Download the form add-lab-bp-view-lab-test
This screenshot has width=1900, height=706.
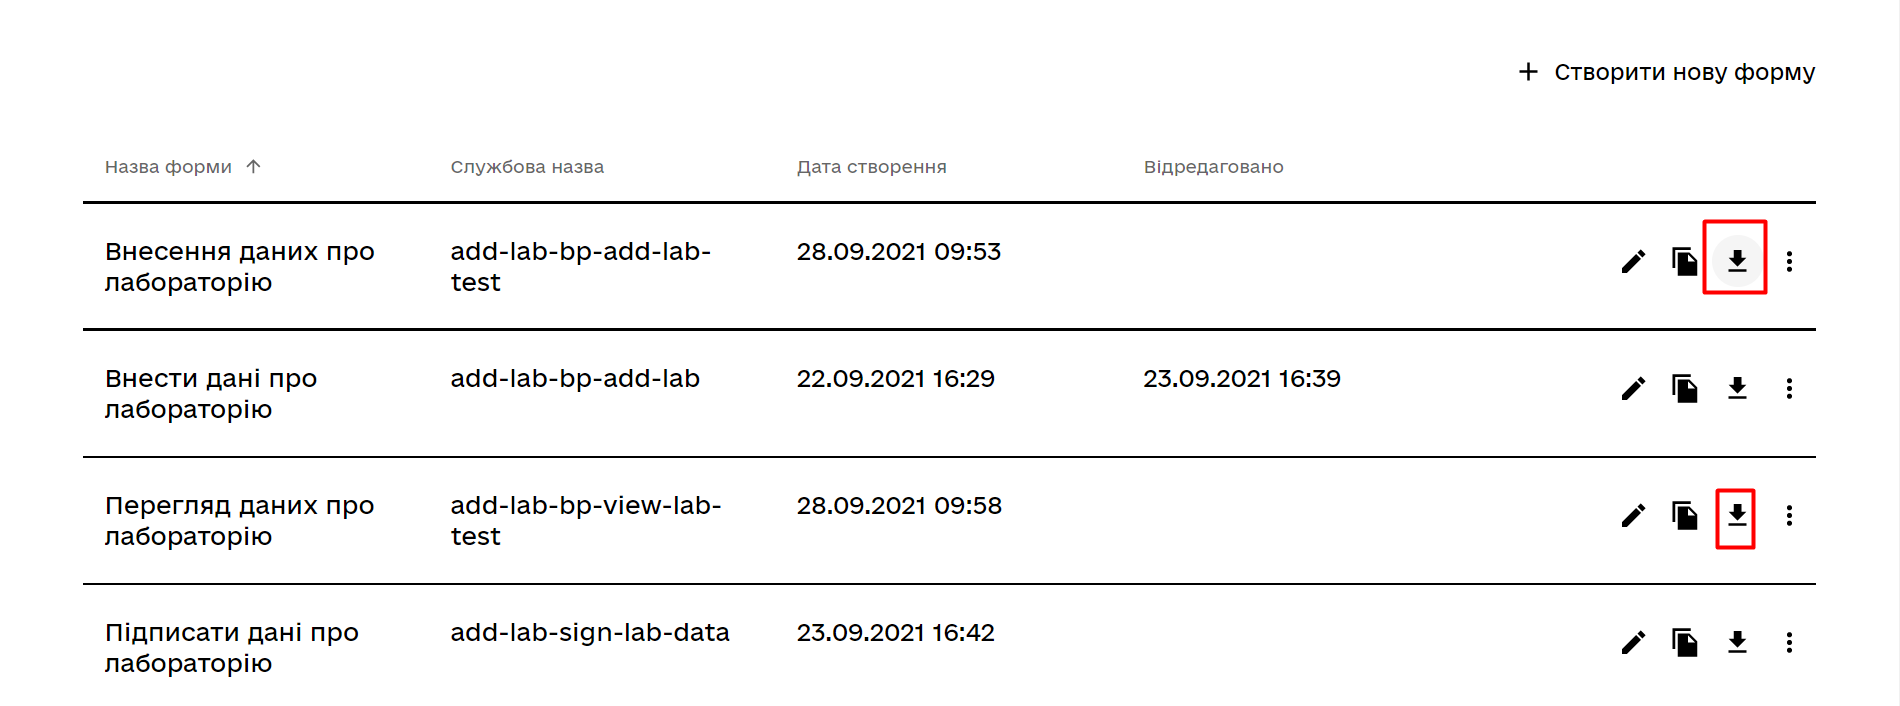click(x=1737, y=515)
